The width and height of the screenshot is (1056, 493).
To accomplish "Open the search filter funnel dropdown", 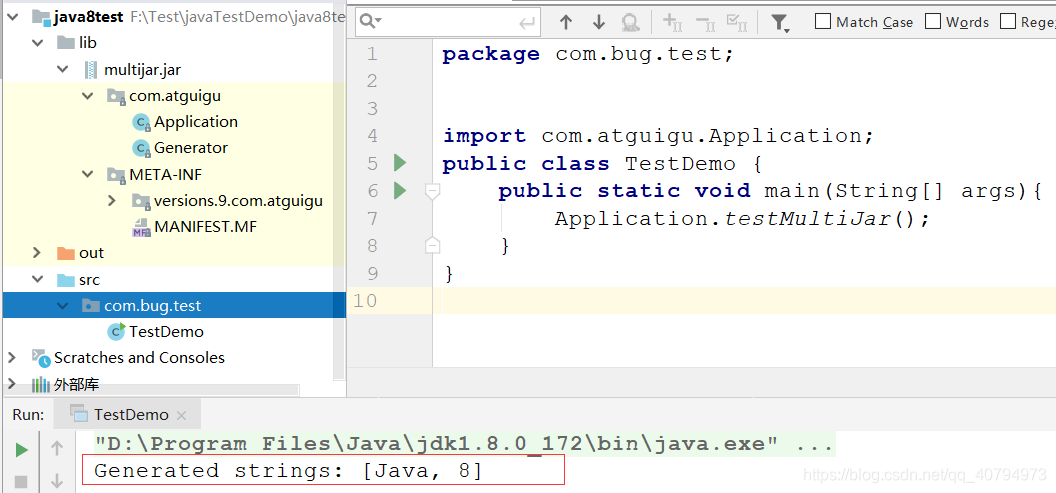I will [x=780, y=23].
